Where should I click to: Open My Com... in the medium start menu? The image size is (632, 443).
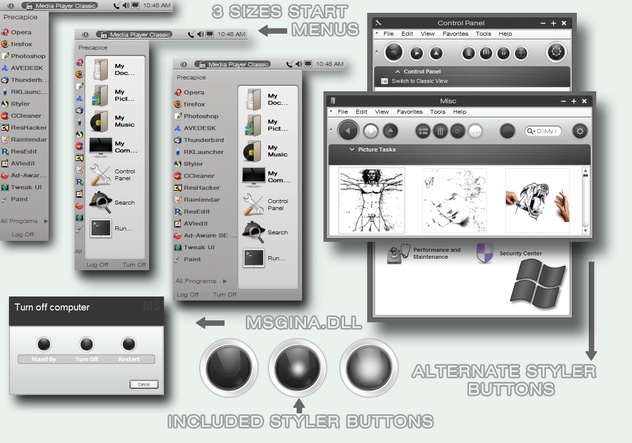(x=113, y=147)
